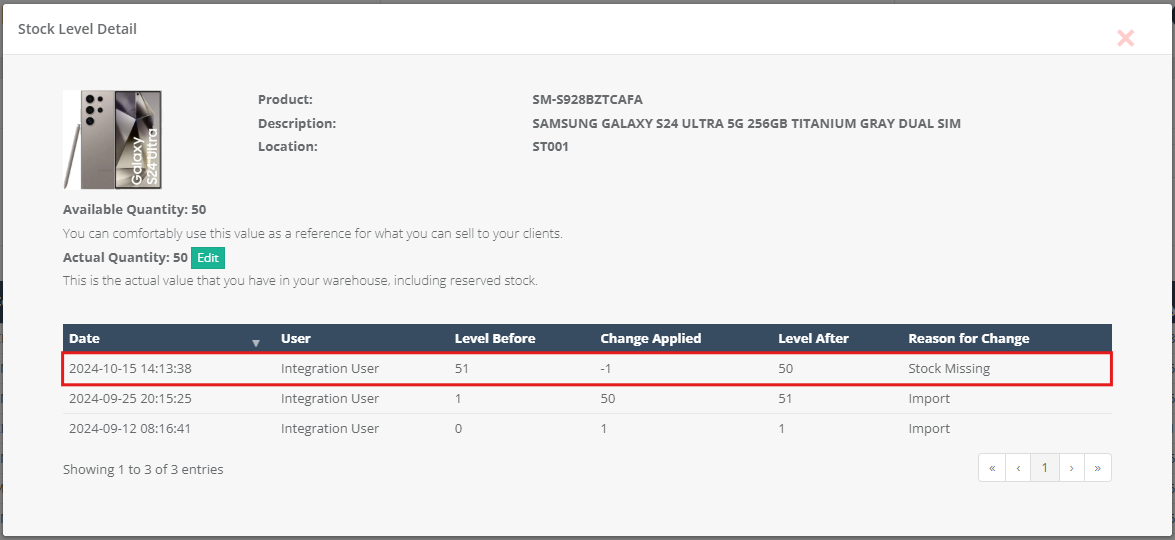Click the Reason for Change header
Image resolution: width=1175 pixels, height=540 pixels.
968,339
